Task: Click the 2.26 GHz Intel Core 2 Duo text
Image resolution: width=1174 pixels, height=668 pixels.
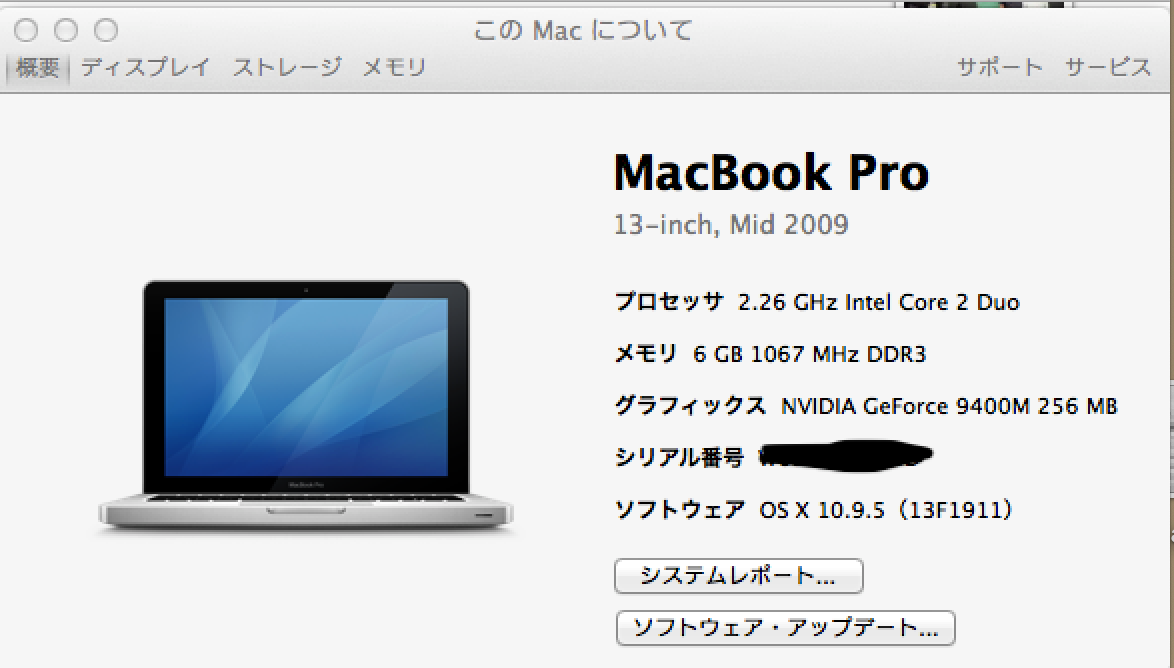Action: pos(879,303)
